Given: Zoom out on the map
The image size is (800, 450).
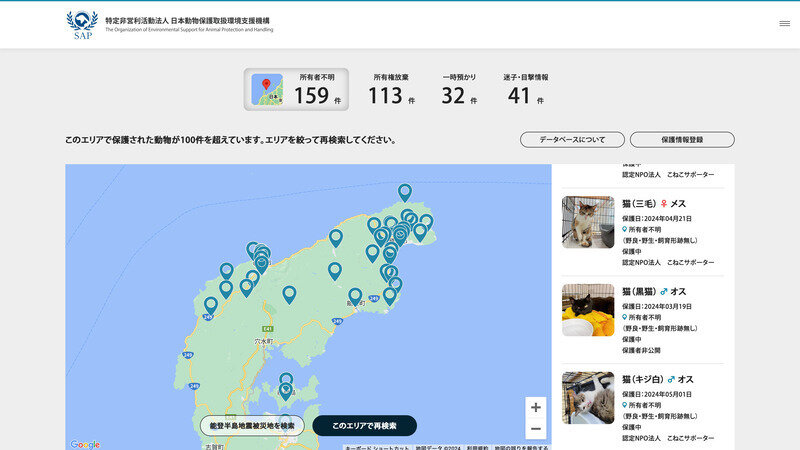Looking at the screenshot, I should point(536,429).
